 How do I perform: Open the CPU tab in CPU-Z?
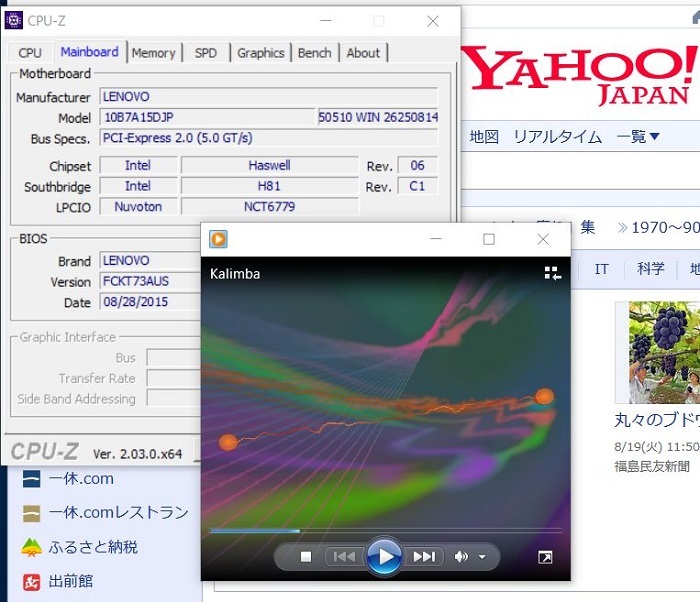coord(30,53)
